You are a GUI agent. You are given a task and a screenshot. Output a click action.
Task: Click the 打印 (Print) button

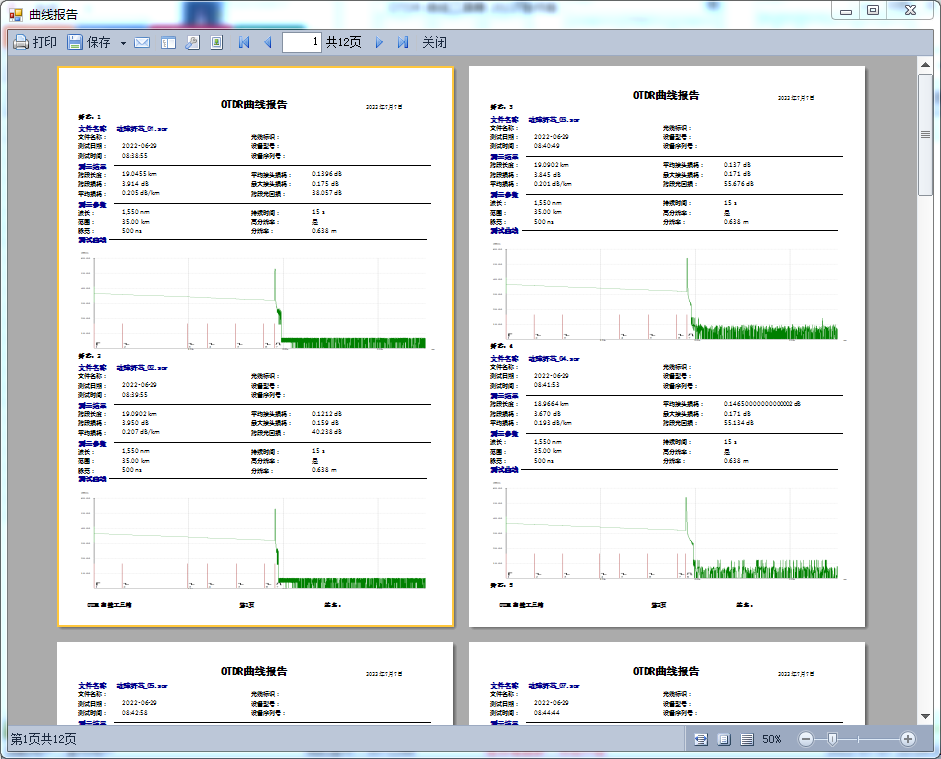(35, 43)
